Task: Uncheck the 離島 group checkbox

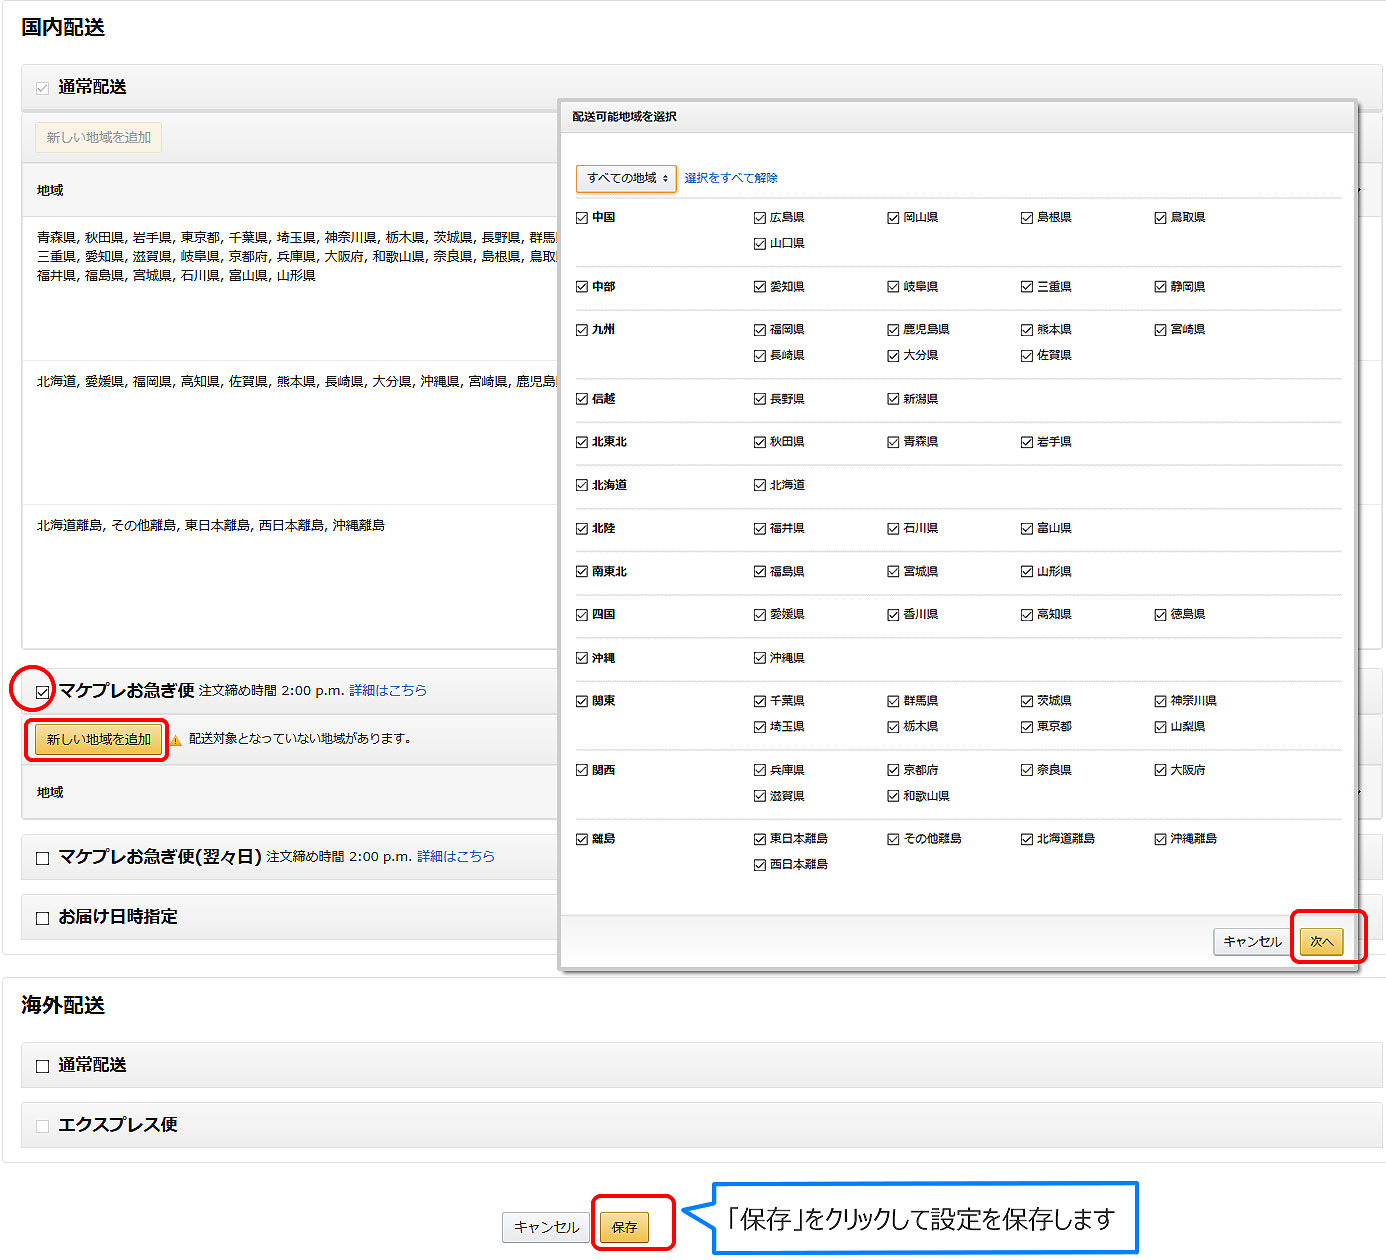Action: click(582, 840)
